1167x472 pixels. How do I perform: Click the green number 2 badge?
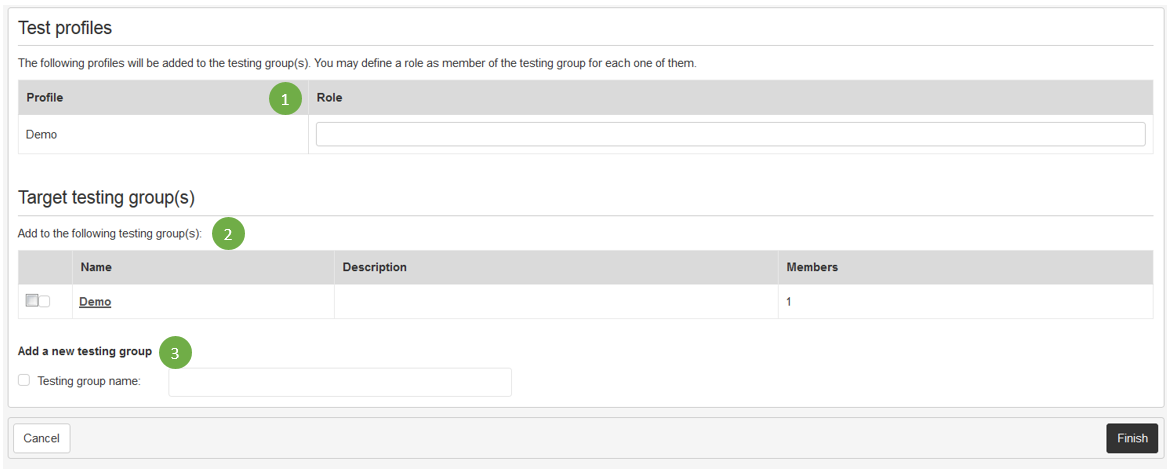[x=228, y=234]
